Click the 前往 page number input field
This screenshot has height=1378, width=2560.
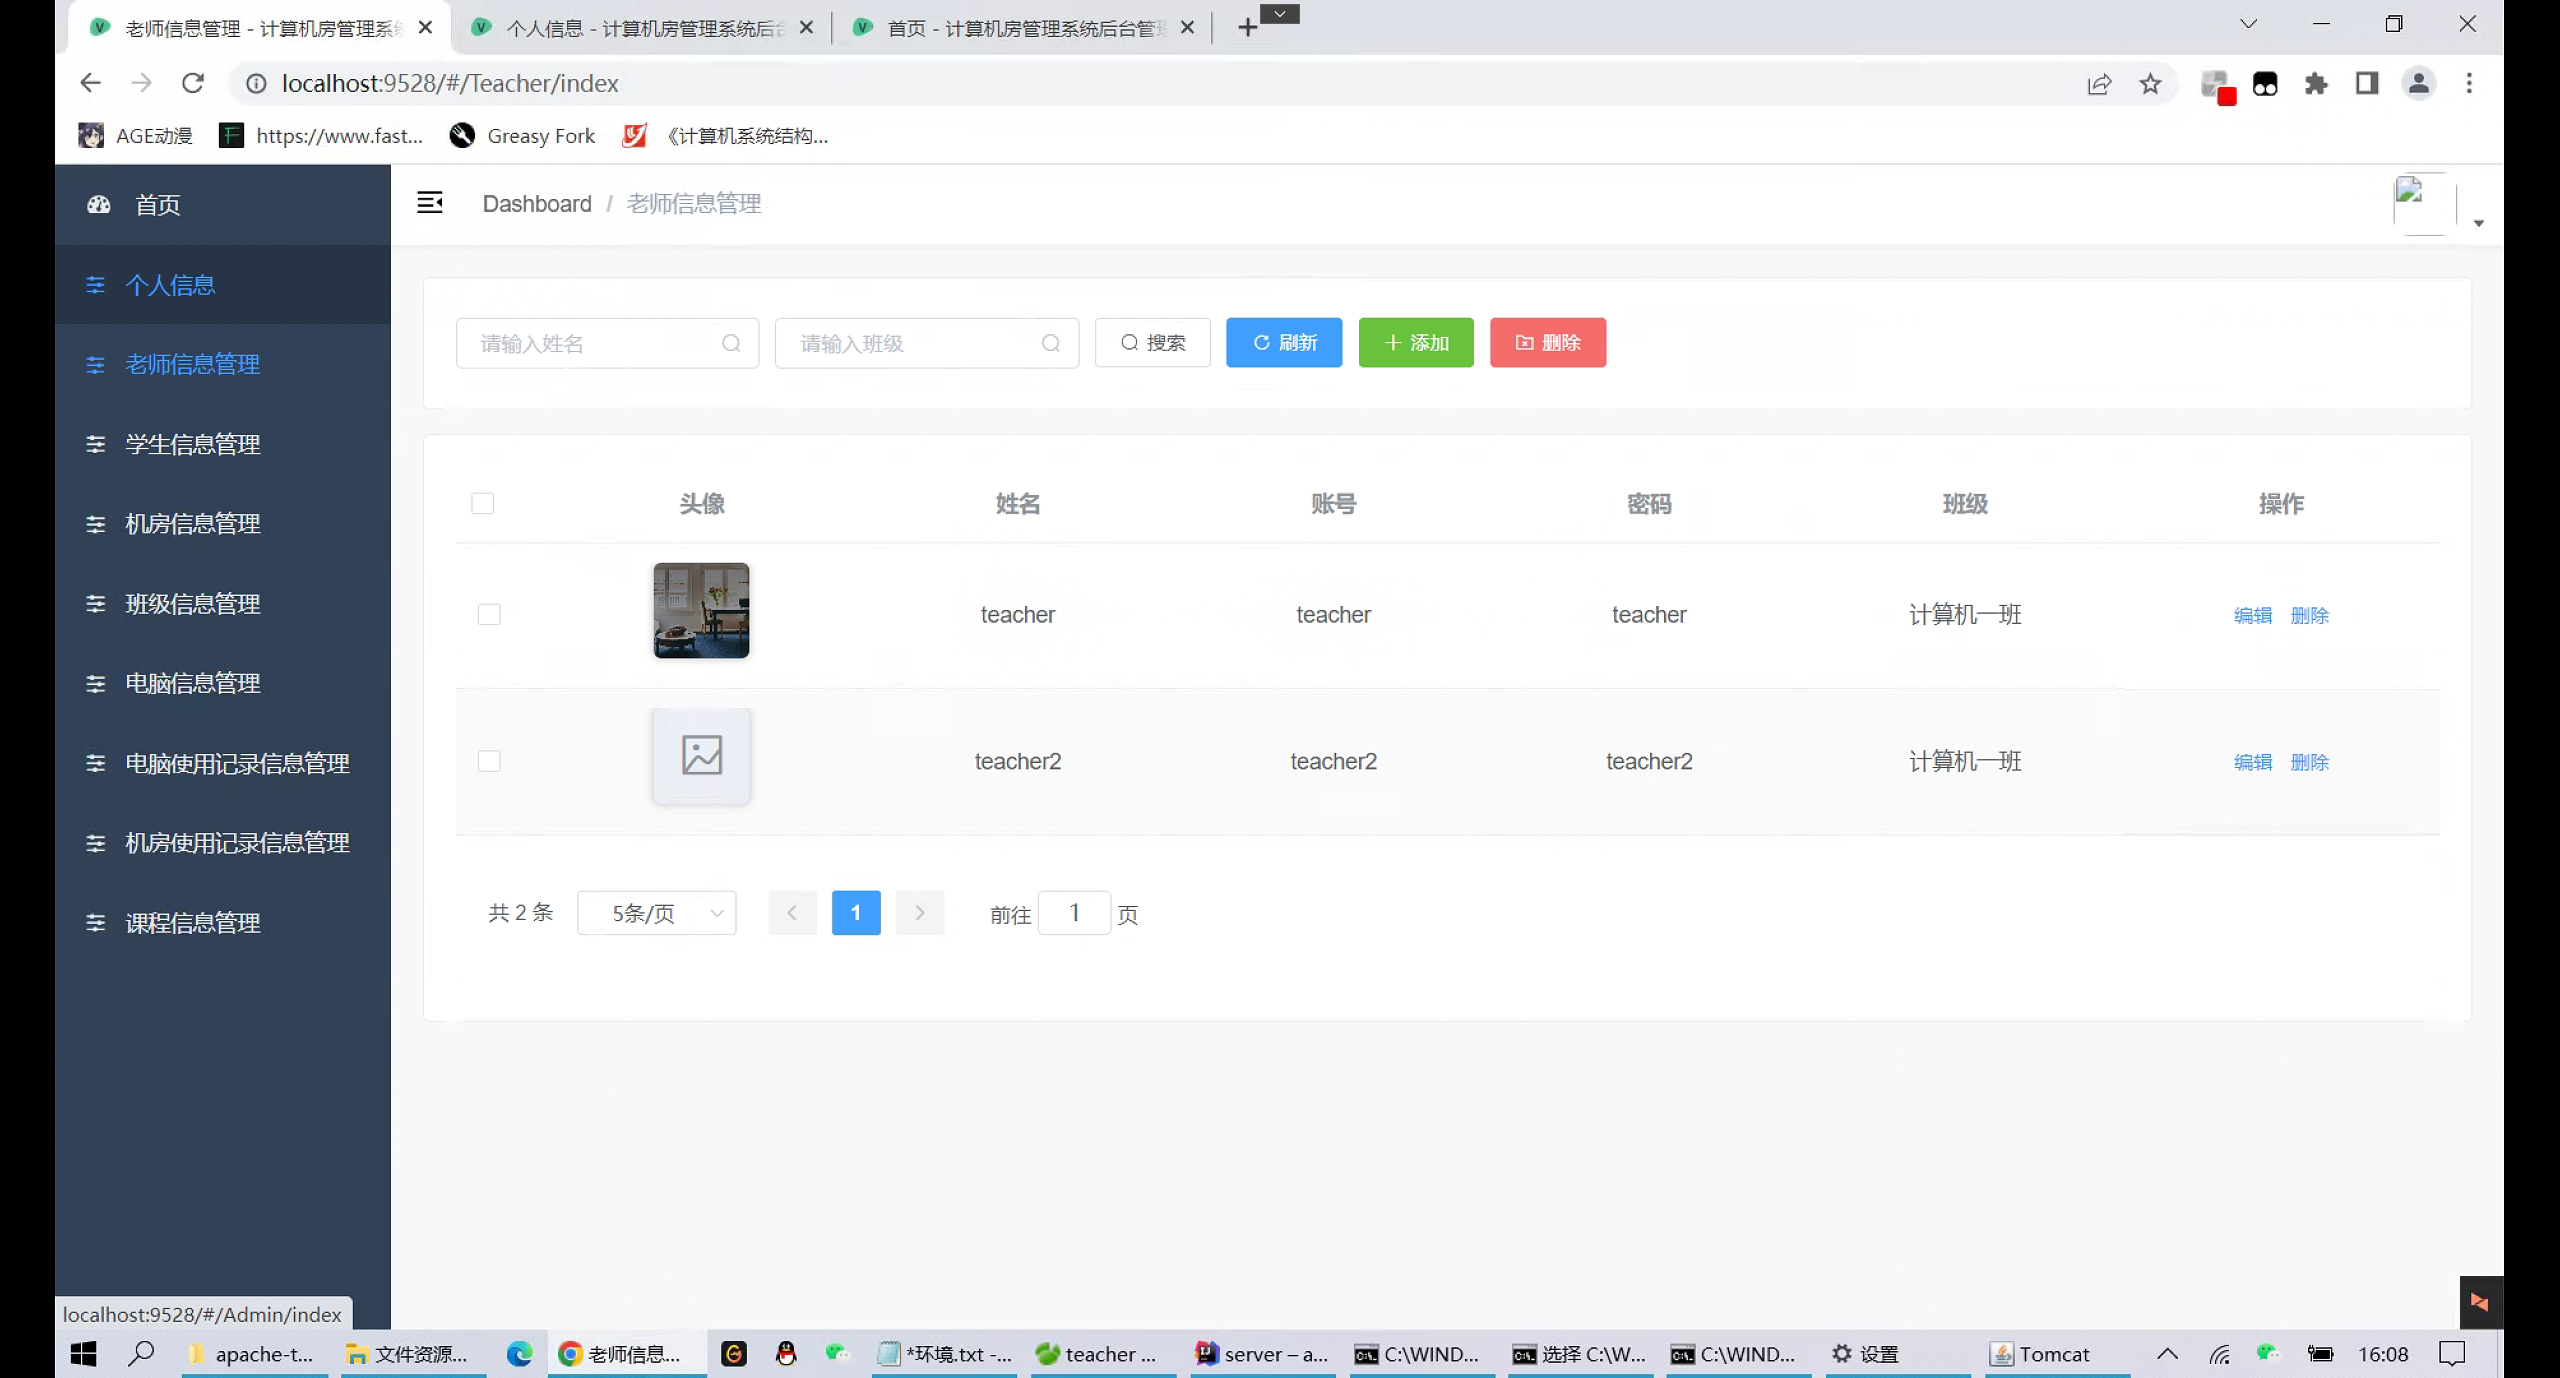(1075, 912)
